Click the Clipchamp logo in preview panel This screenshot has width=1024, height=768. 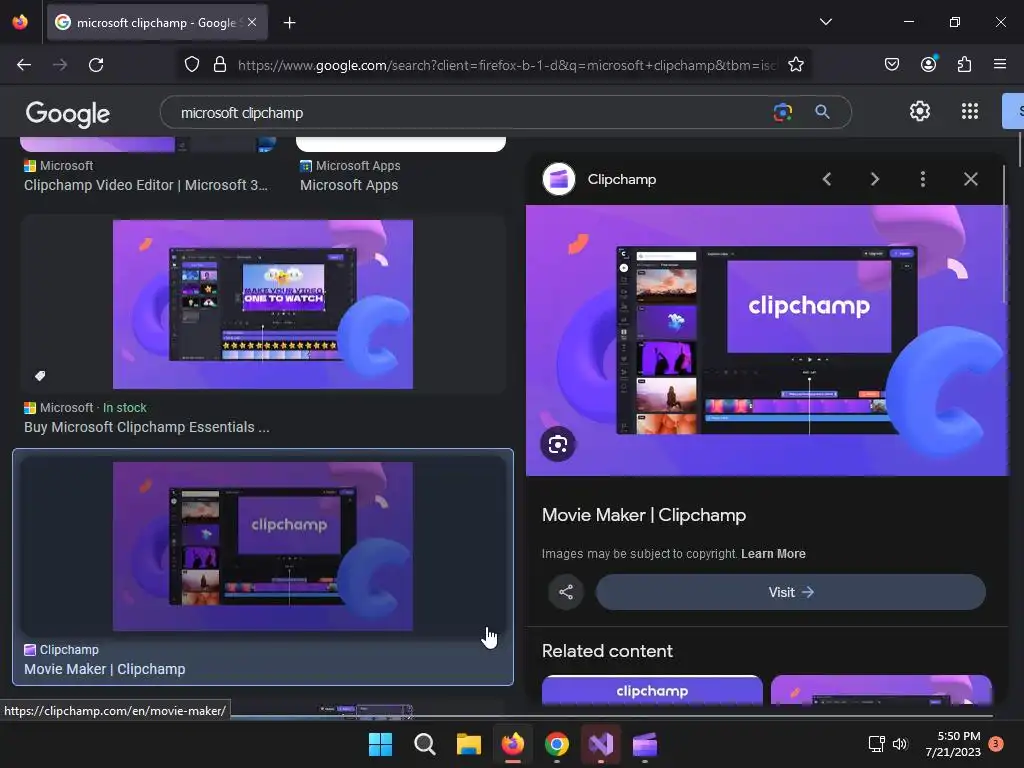tap(559, 179)
